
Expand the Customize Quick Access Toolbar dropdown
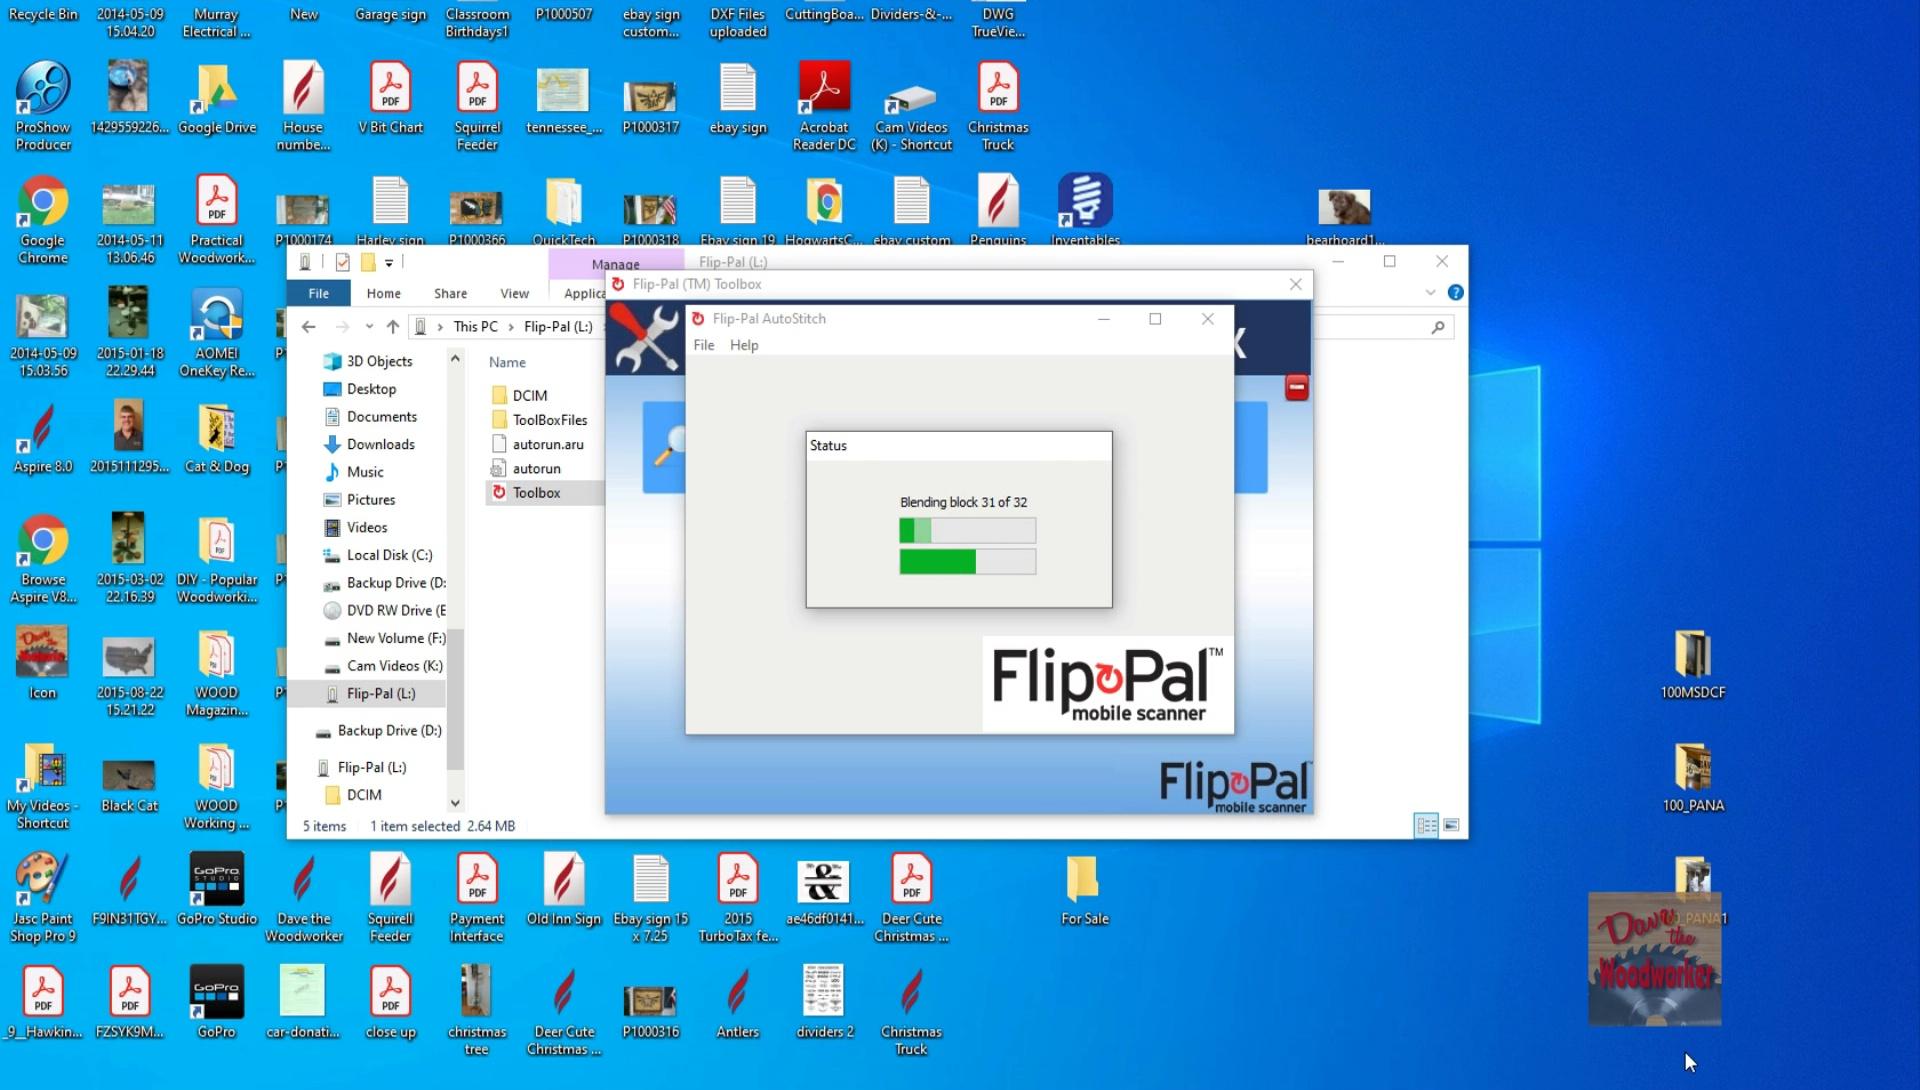389,263
